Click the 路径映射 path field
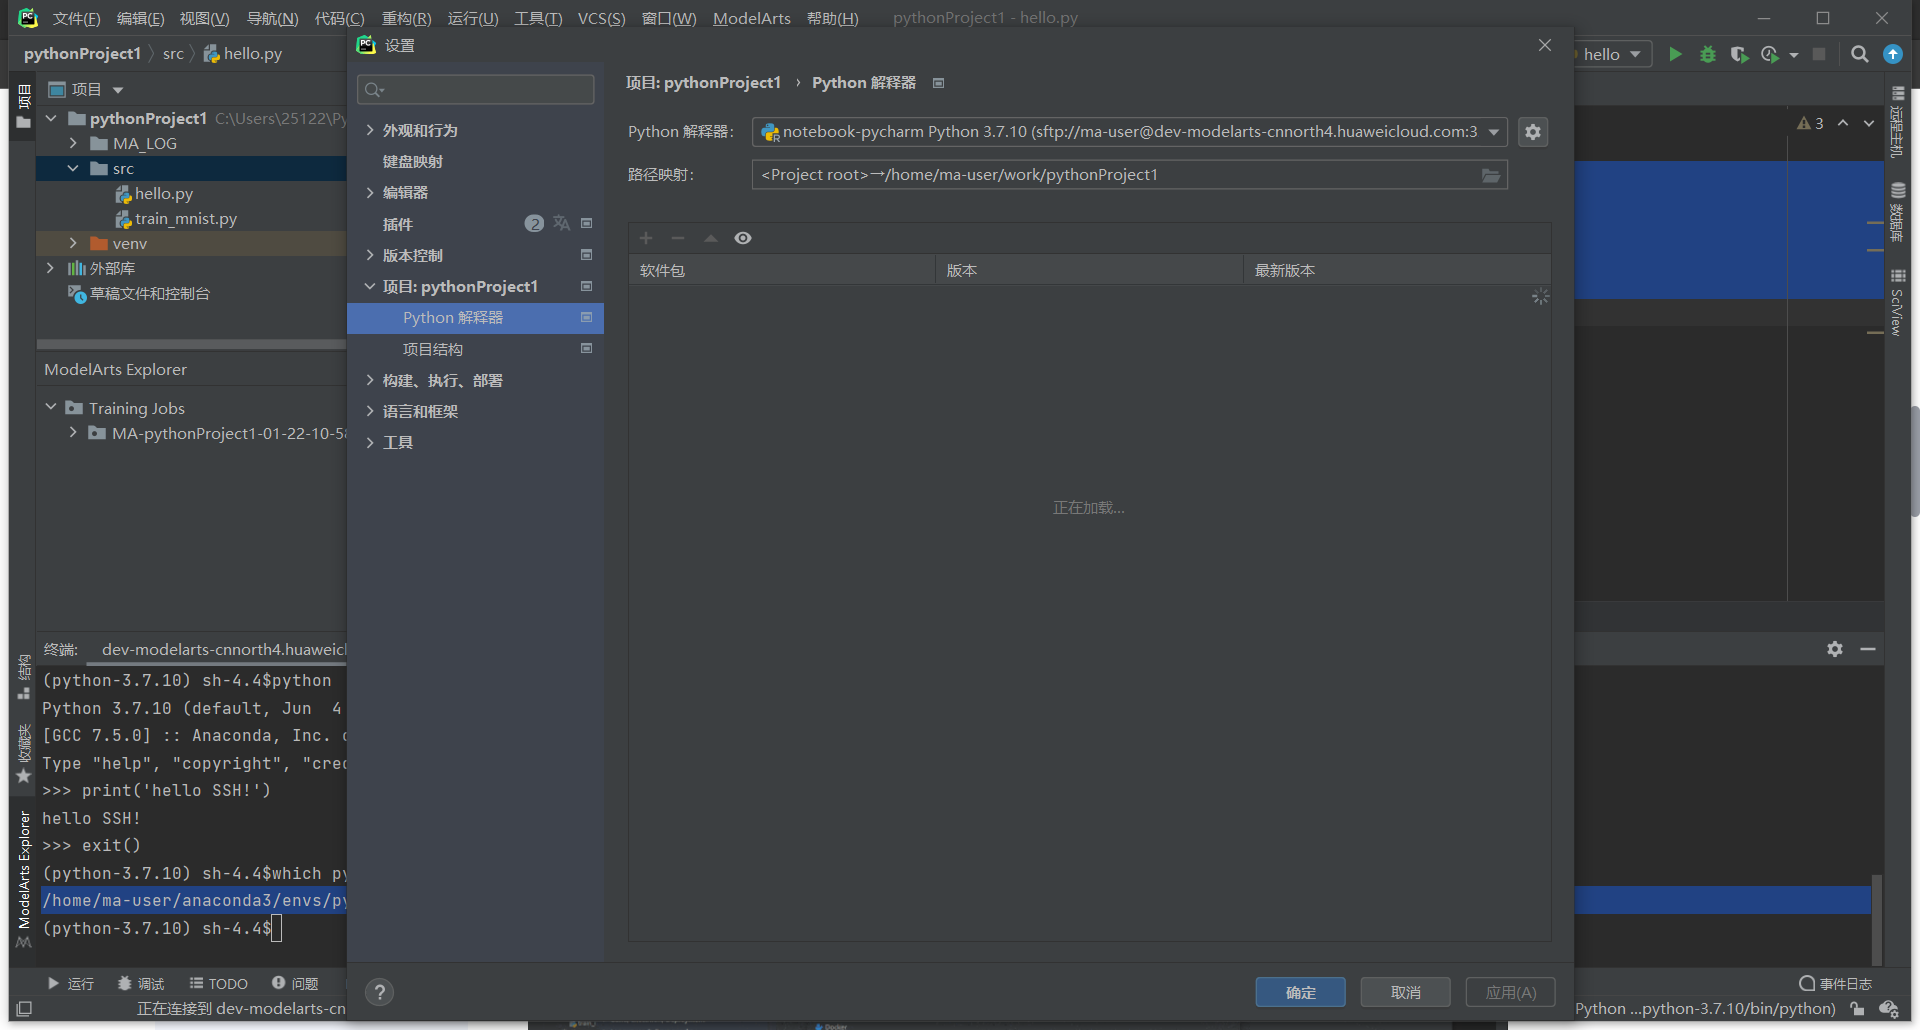Viewport: 1920px width, 1030px height. click(1130, 175)
